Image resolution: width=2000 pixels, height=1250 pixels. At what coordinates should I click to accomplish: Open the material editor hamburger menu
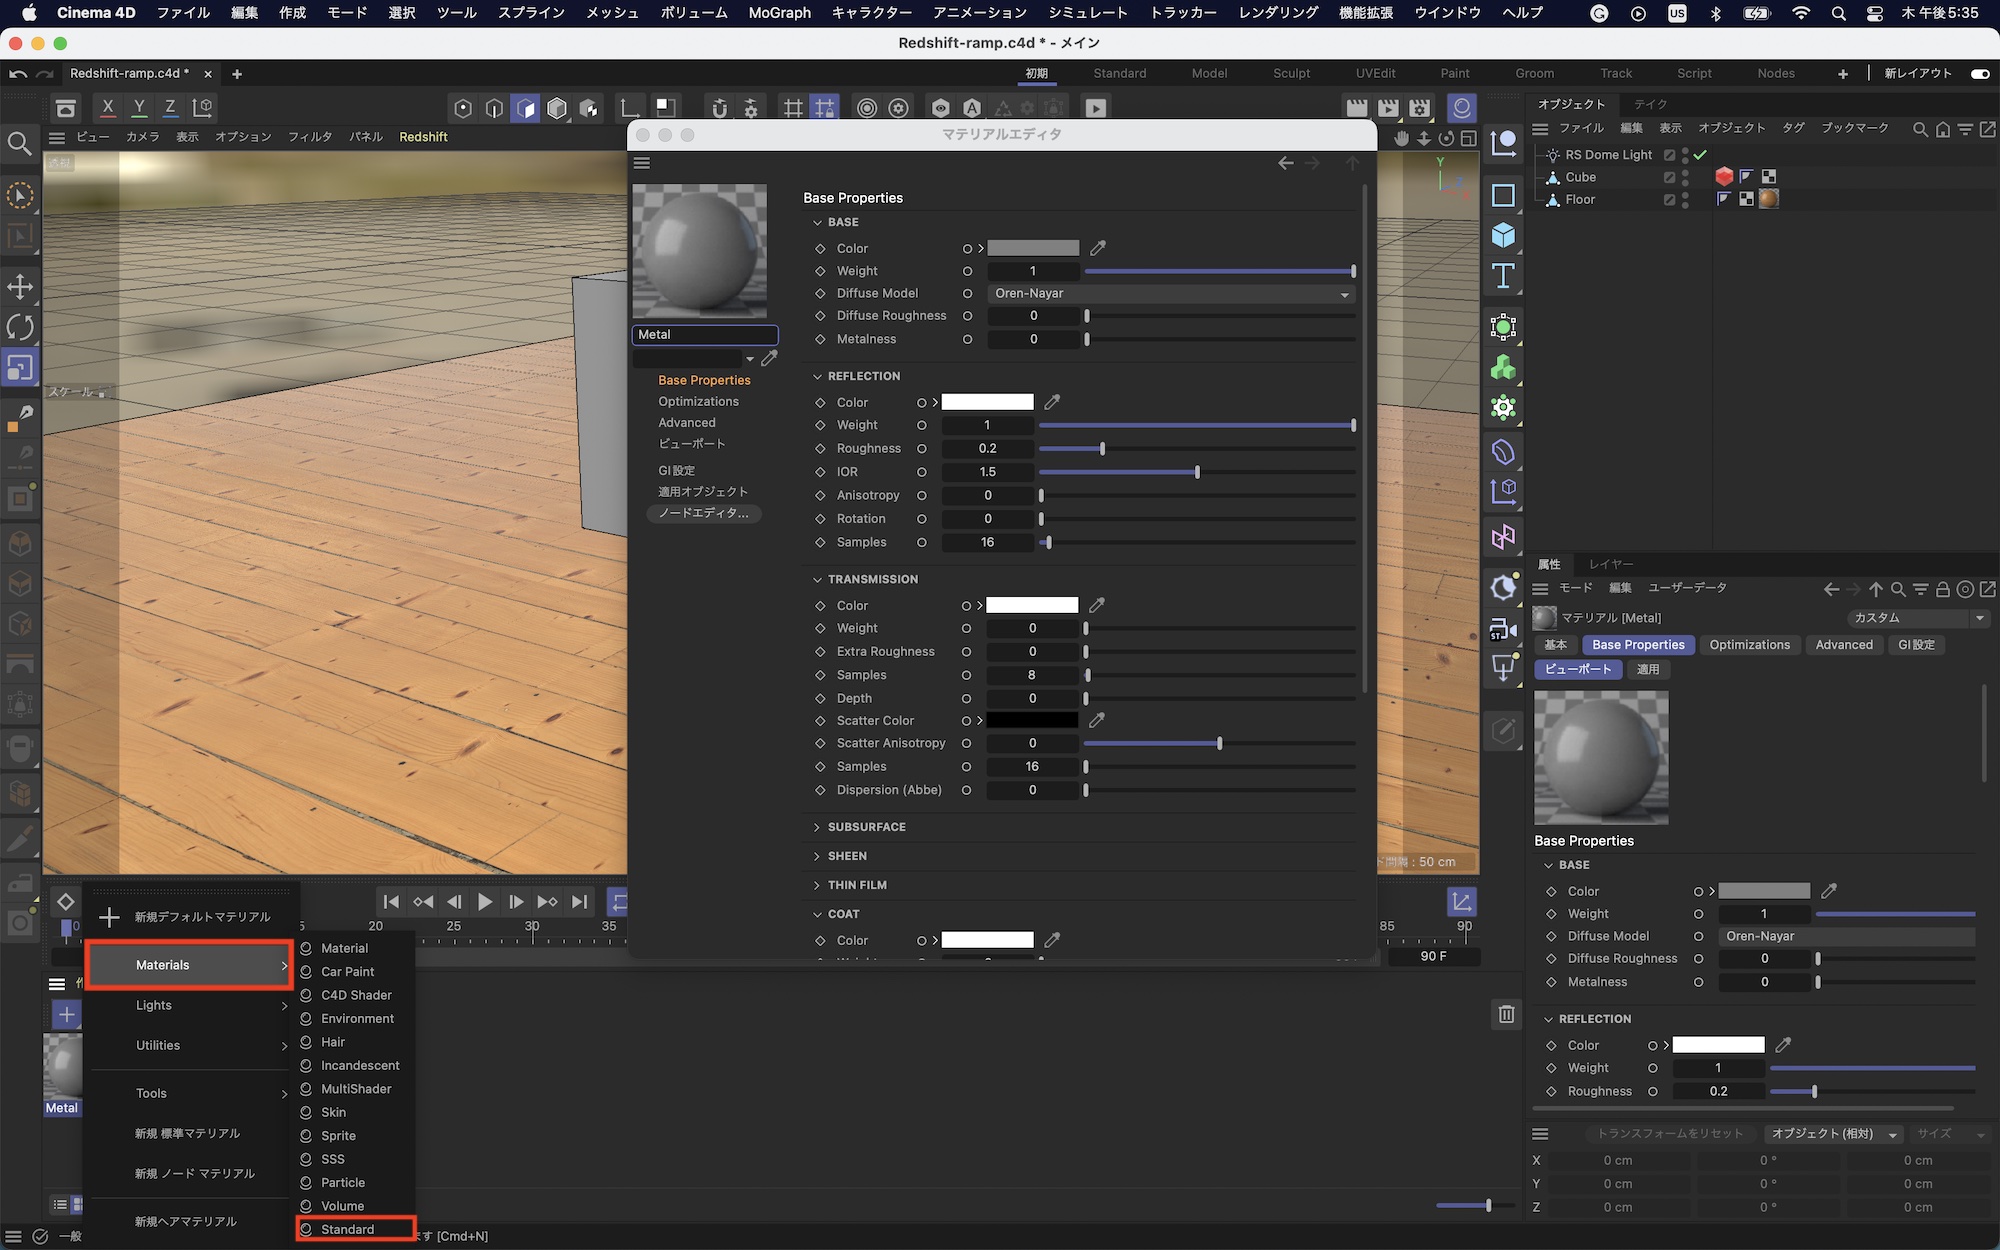642,163
